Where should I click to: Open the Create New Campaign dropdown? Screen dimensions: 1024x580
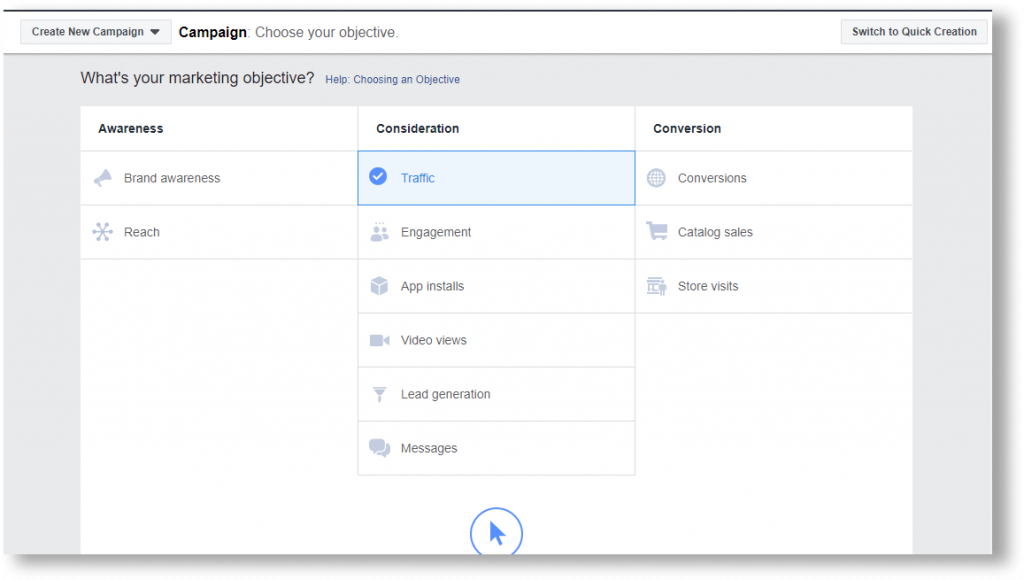click(x=96, y=31)
